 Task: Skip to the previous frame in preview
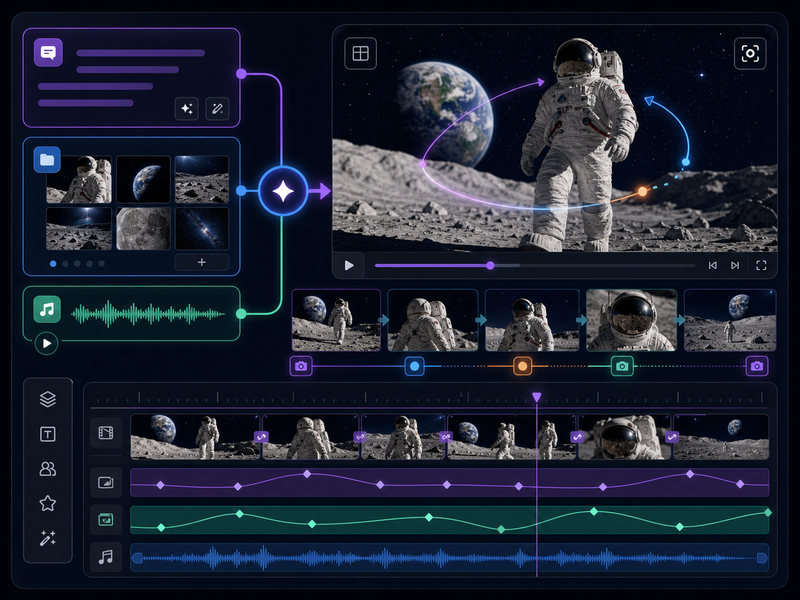coord(713,265)
